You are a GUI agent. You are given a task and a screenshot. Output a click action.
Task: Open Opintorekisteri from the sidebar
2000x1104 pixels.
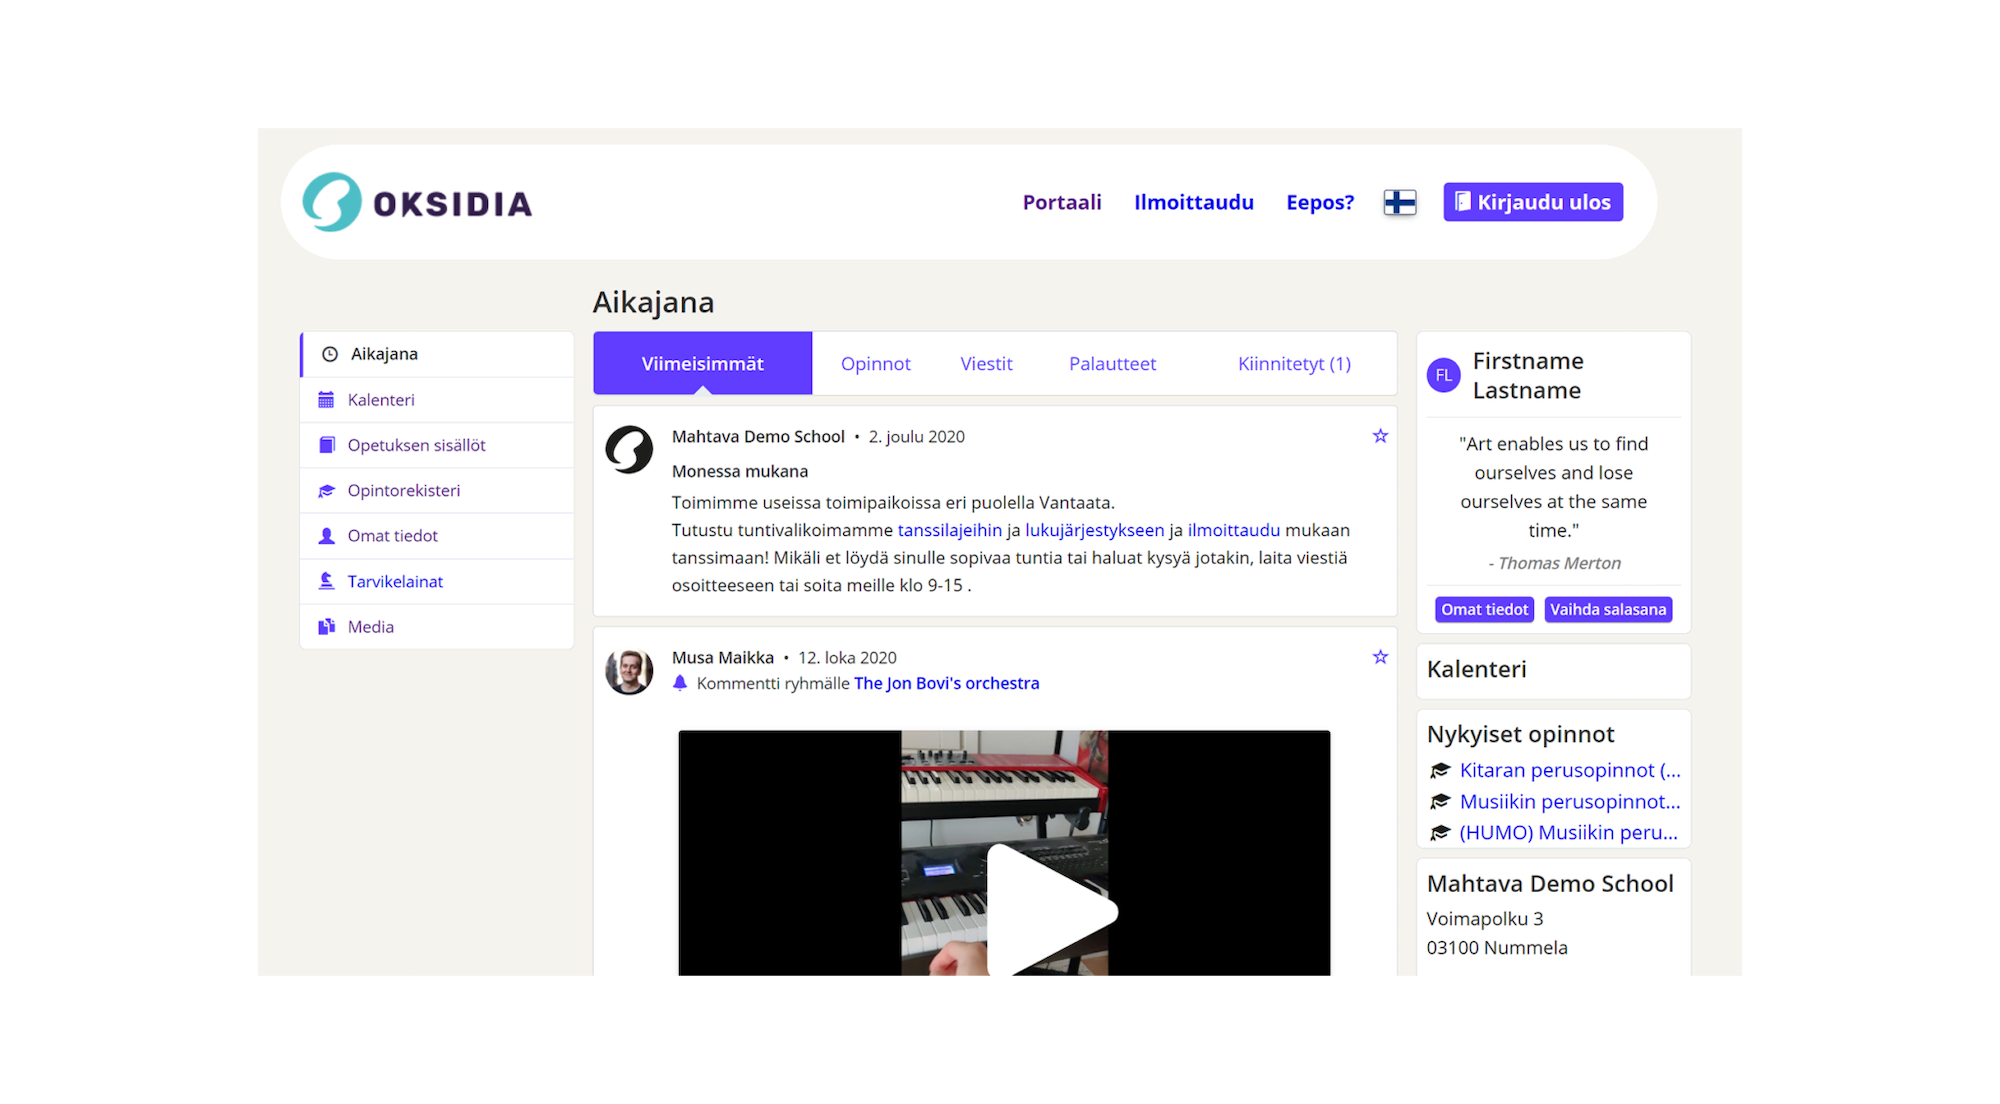tap(403, 490)
